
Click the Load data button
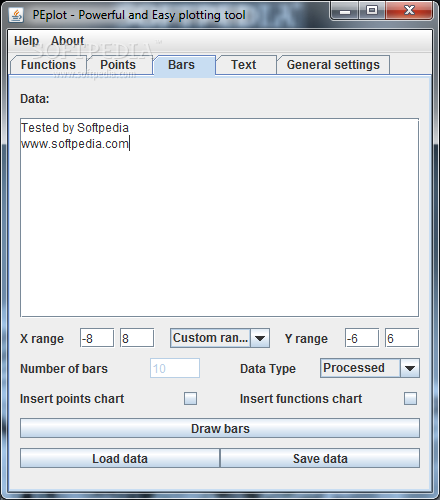pos(120,458)
